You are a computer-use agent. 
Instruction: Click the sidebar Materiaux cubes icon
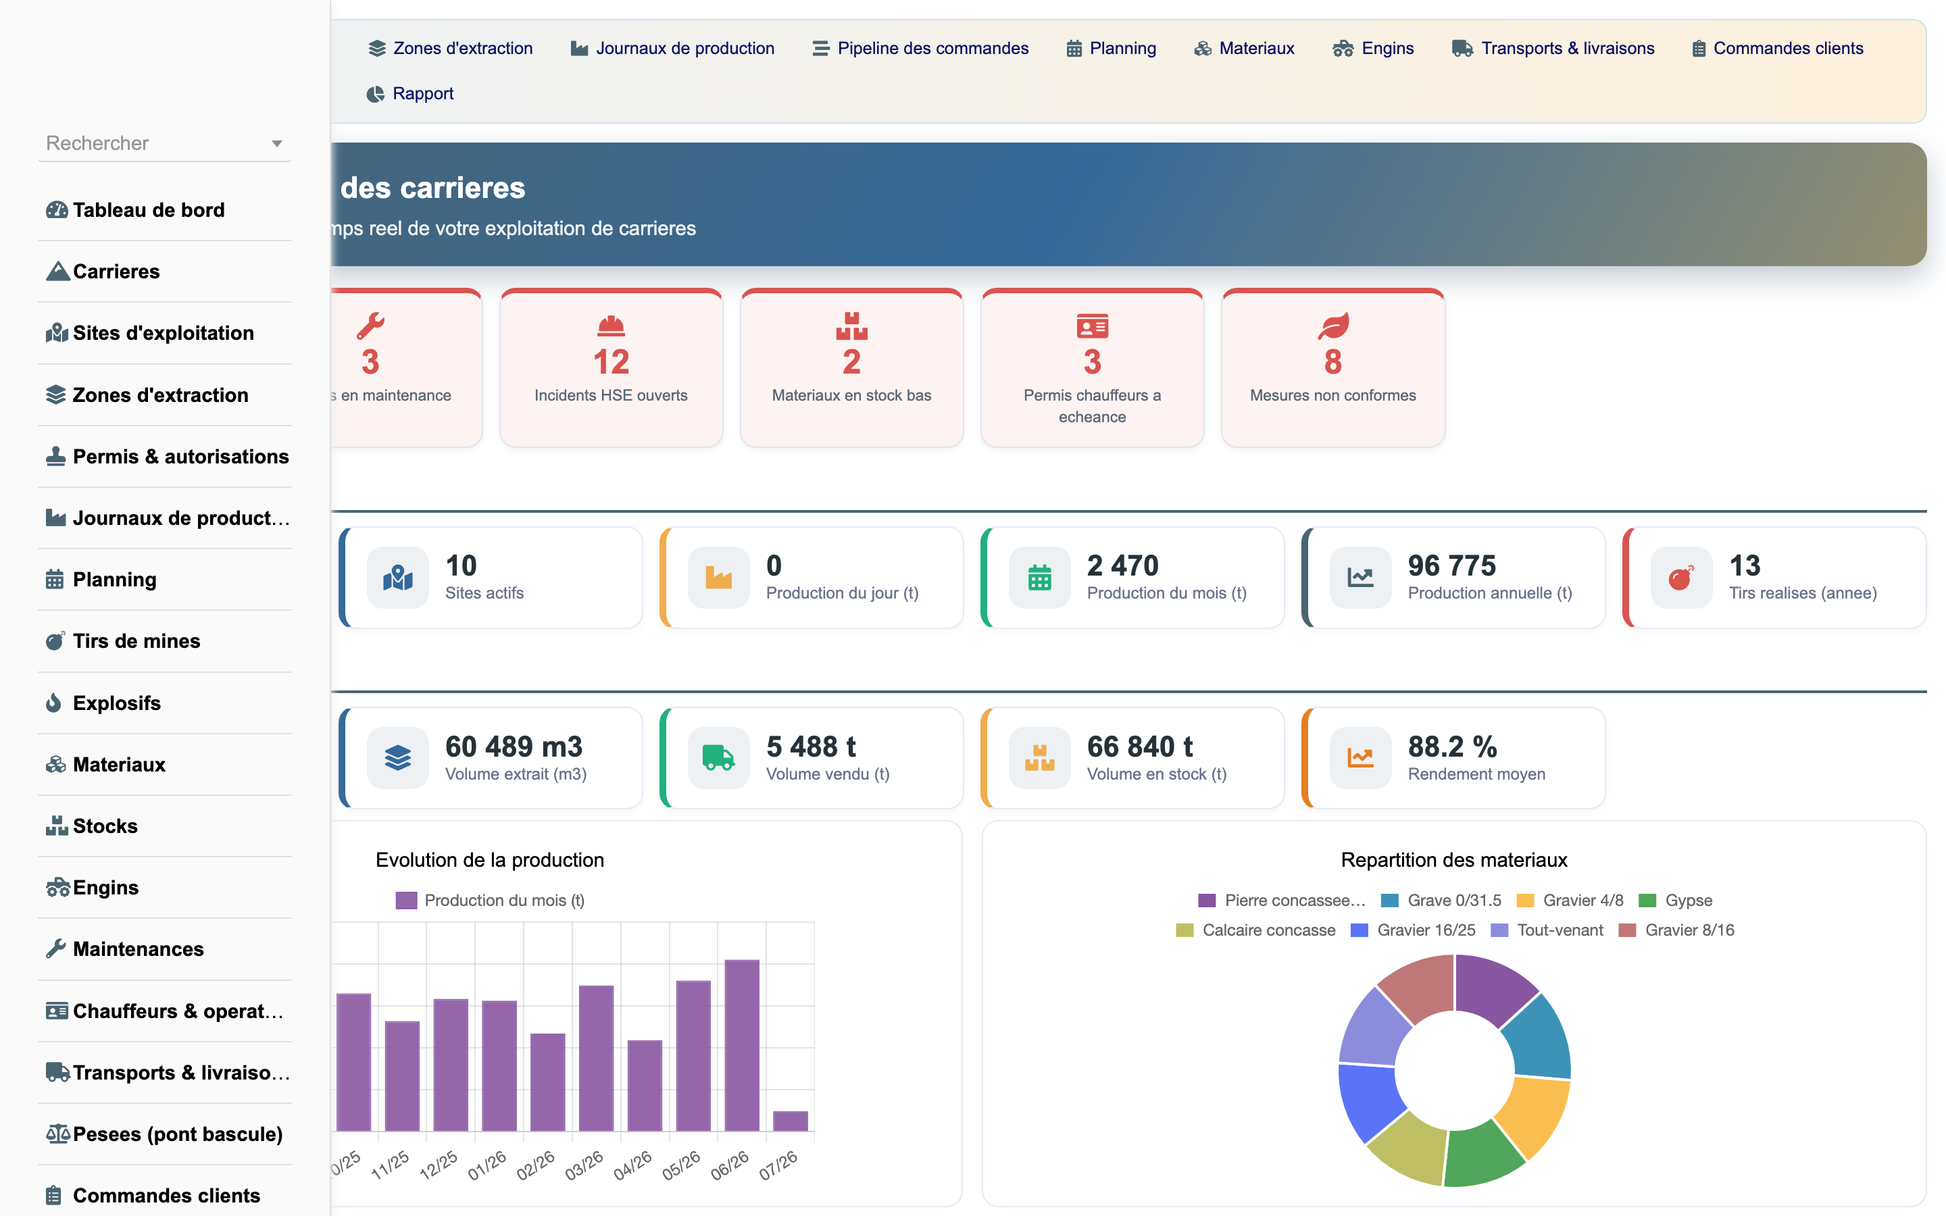click(x=56, y=765)
